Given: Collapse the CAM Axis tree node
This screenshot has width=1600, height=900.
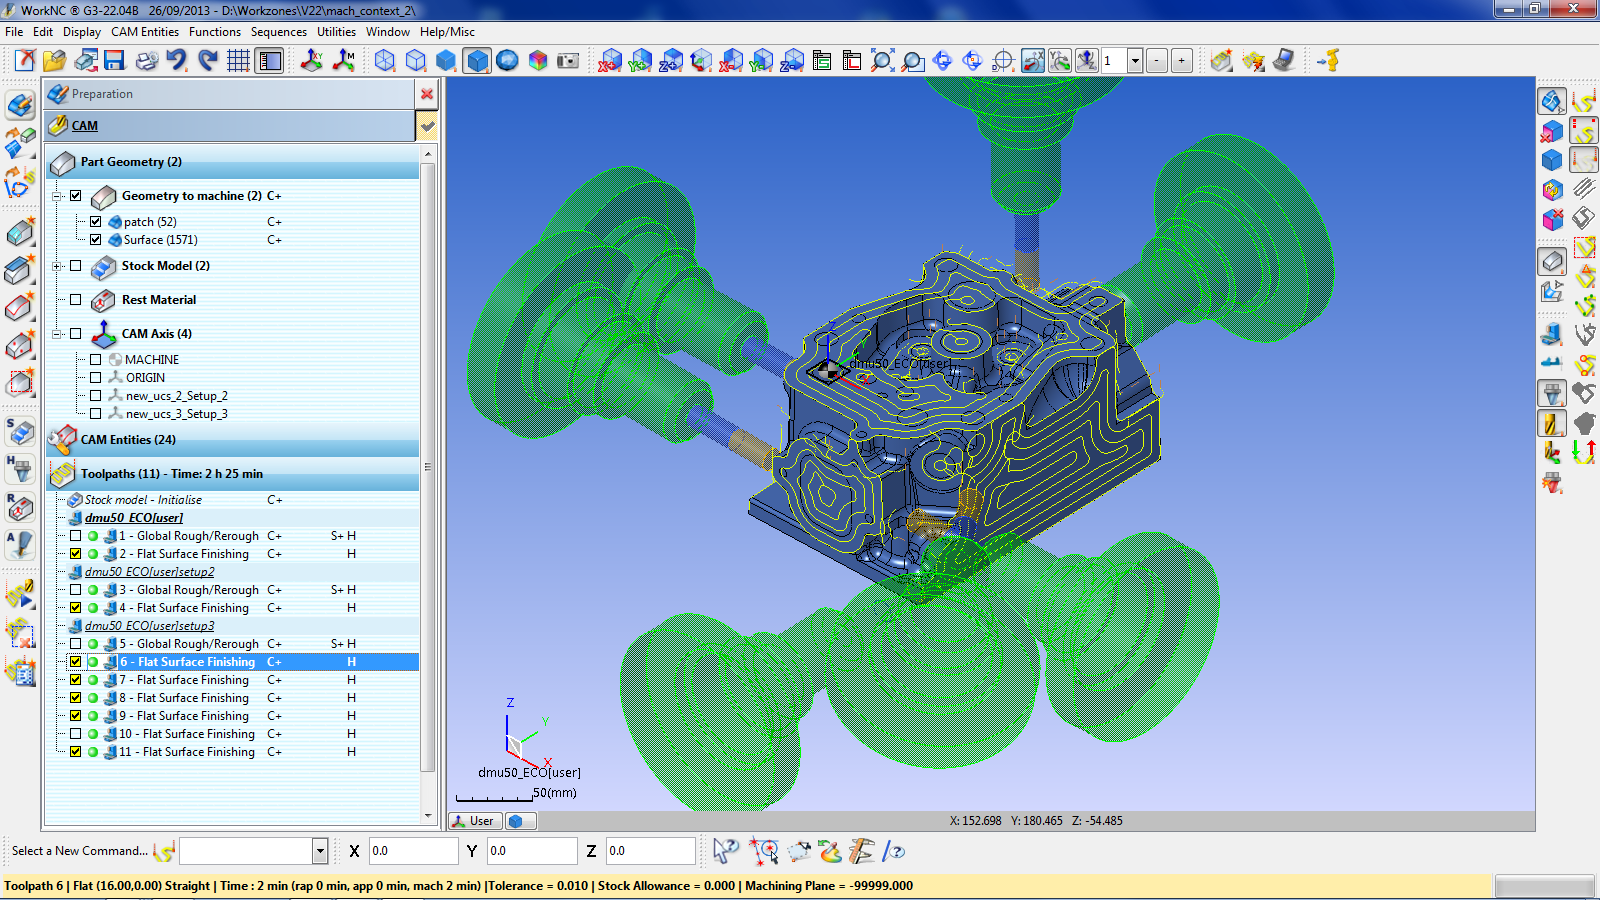Looking at the screenshot, I should (58, 334).
